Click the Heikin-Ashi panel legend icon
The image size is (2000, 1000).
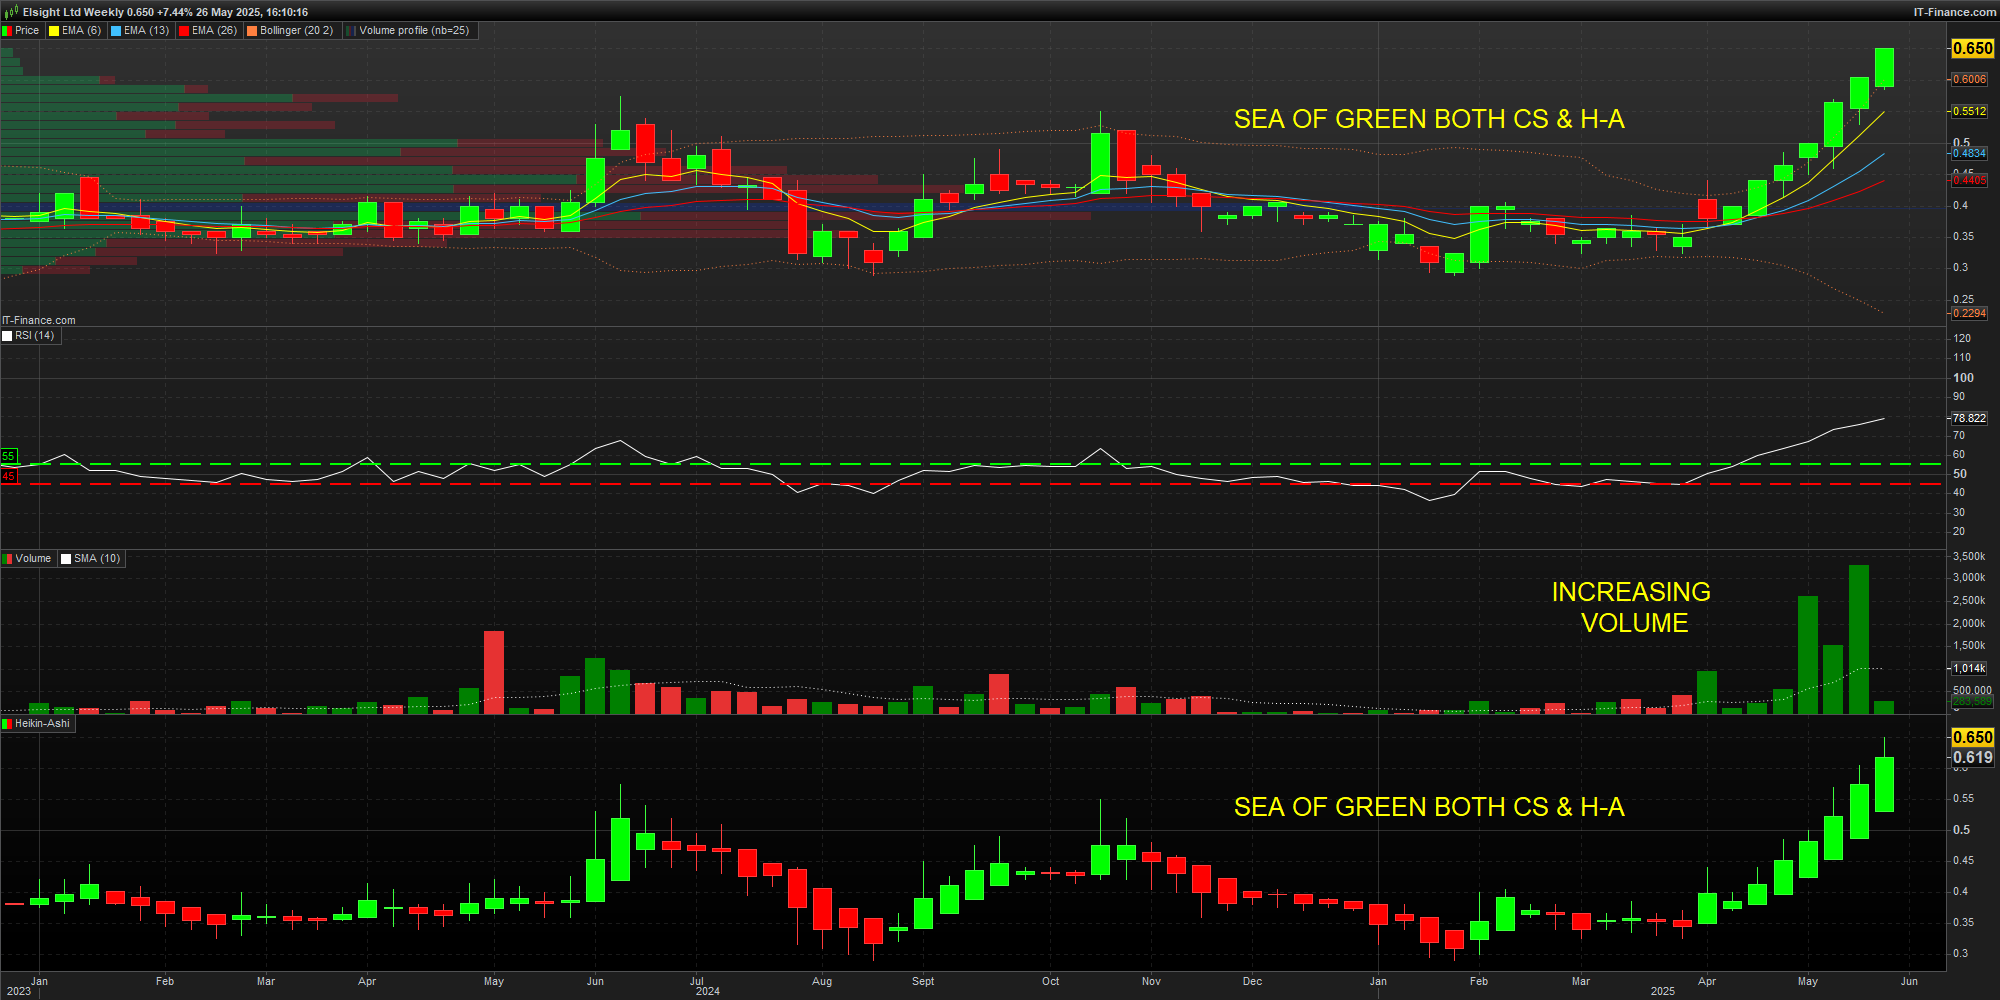(7, 724)
